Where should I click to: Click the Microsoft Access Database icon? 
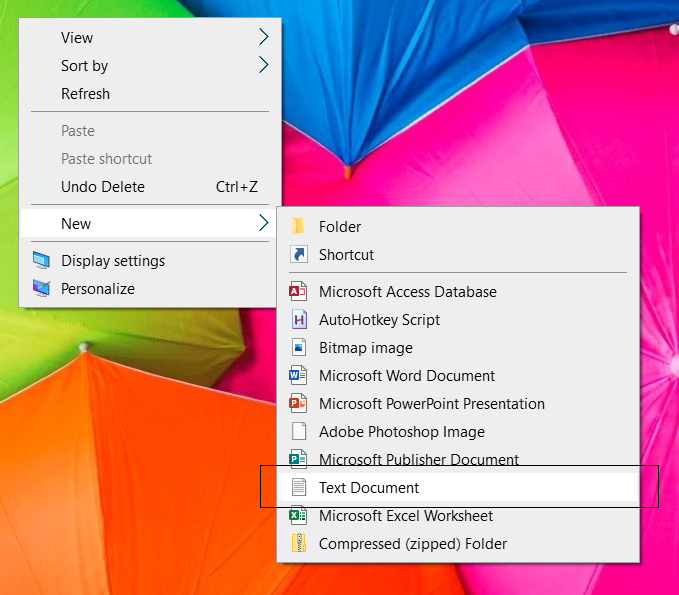(x=298, y=291)
